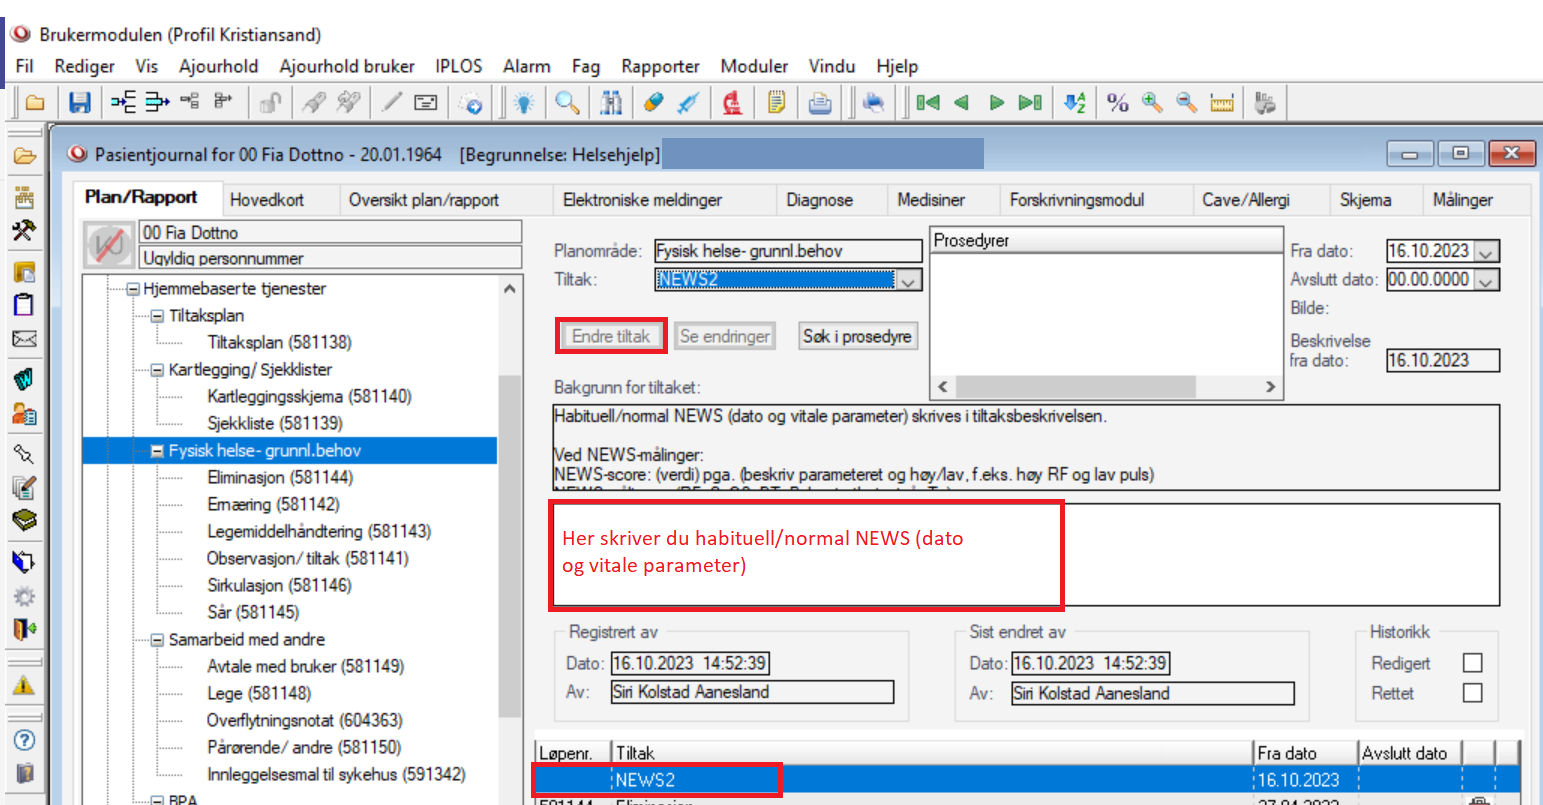Click the pushpin icon in left sidebar

tap(24, 454)
